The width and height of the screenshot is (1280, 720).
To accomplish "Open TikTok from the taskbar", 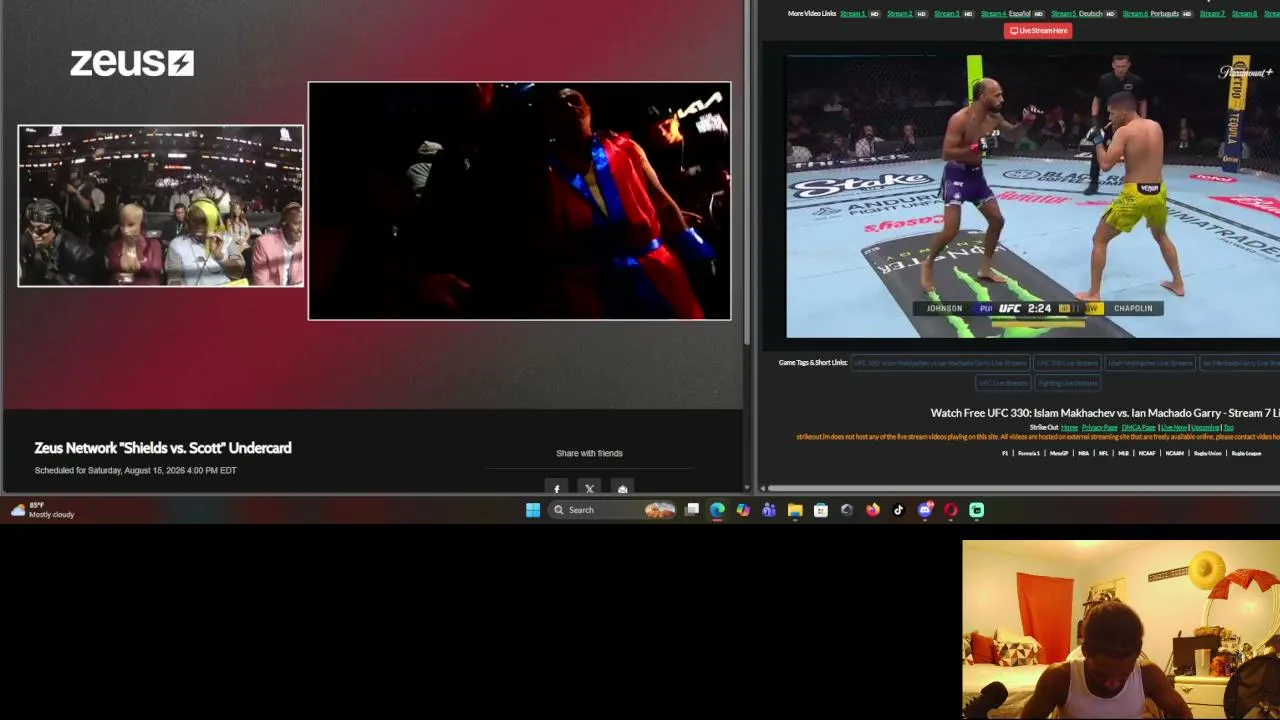I will click(x=899, y=510).
